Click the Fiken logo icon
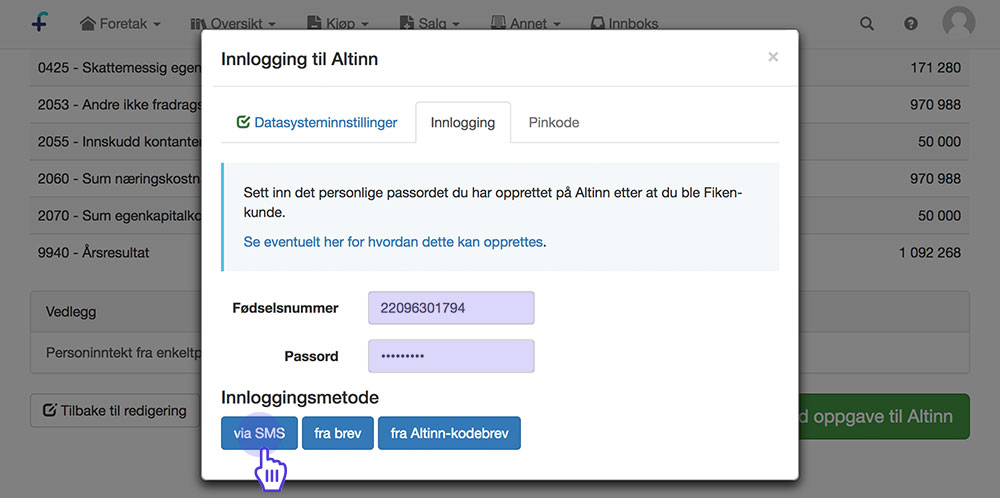Screen dimensions: 1000x498 pyautogui.click(x=40, y=22)
